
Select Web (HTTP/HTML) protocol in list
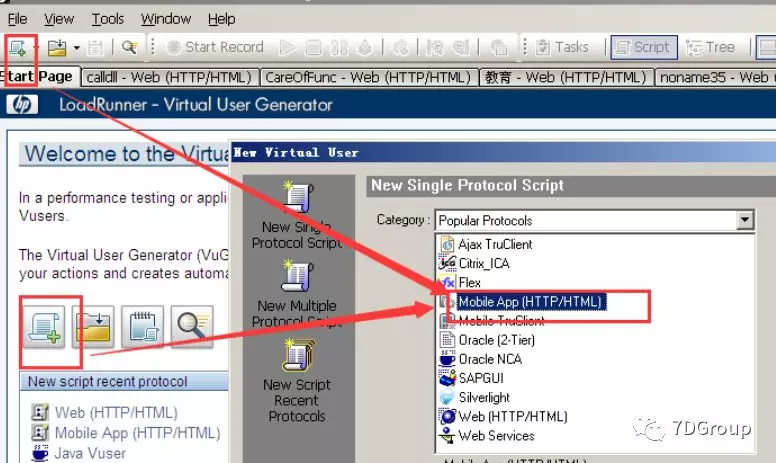(513, 417)
